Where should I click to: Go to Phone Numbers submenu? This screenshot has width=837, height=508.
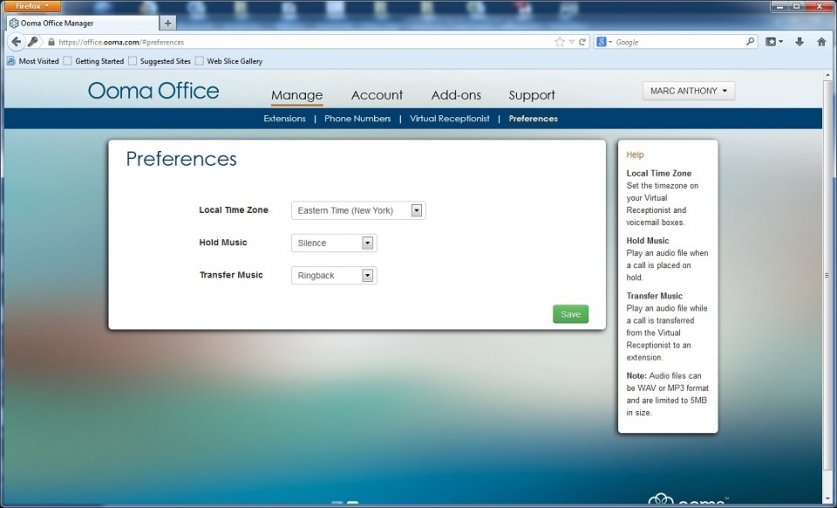pyautogui.click(x=358, y=118)
